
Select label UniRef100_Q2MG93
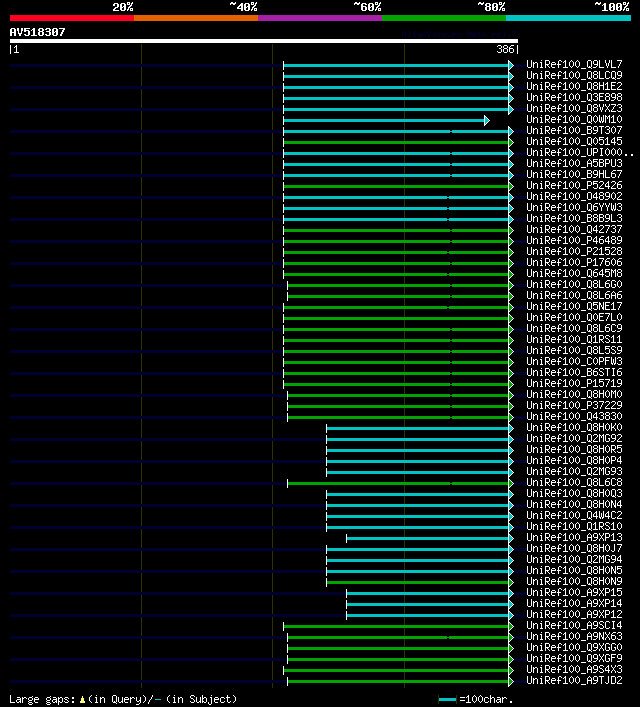[574, 471]
